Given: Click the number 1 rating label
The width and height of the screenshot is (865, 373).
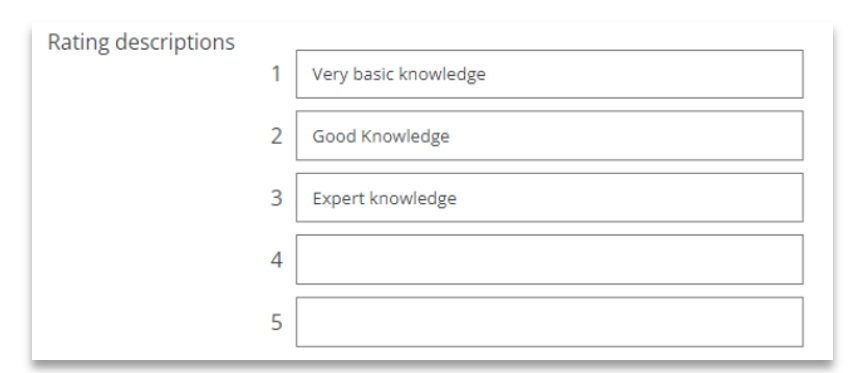Looking at the screenshot, I should click(276, 73).
